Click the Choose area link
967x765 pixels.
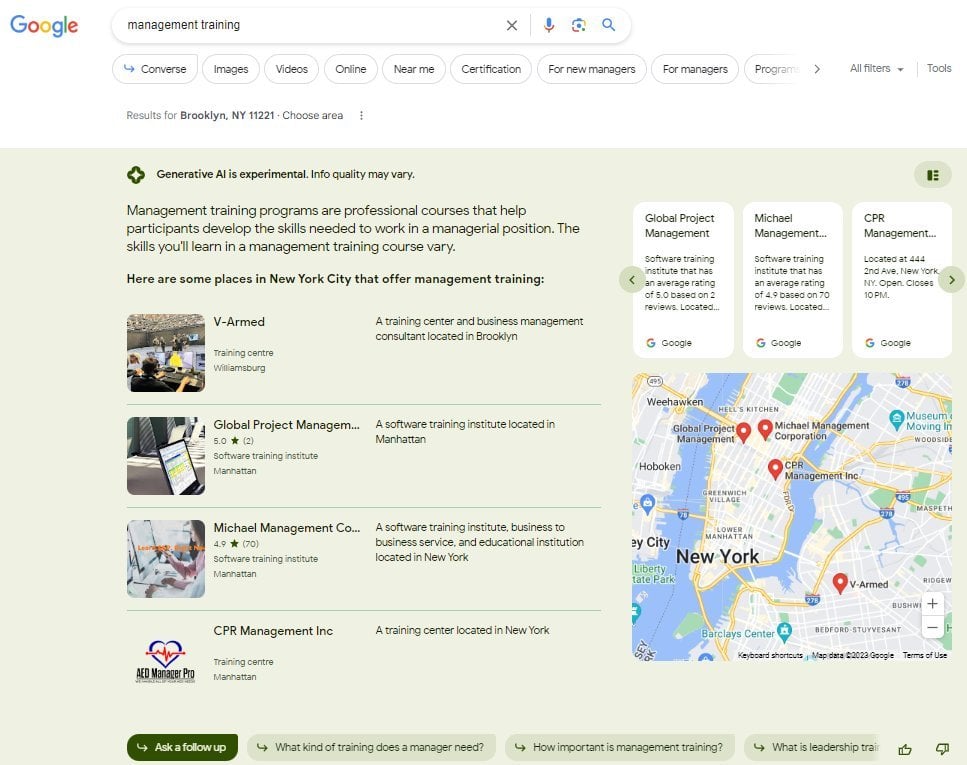tap(313, 115)
